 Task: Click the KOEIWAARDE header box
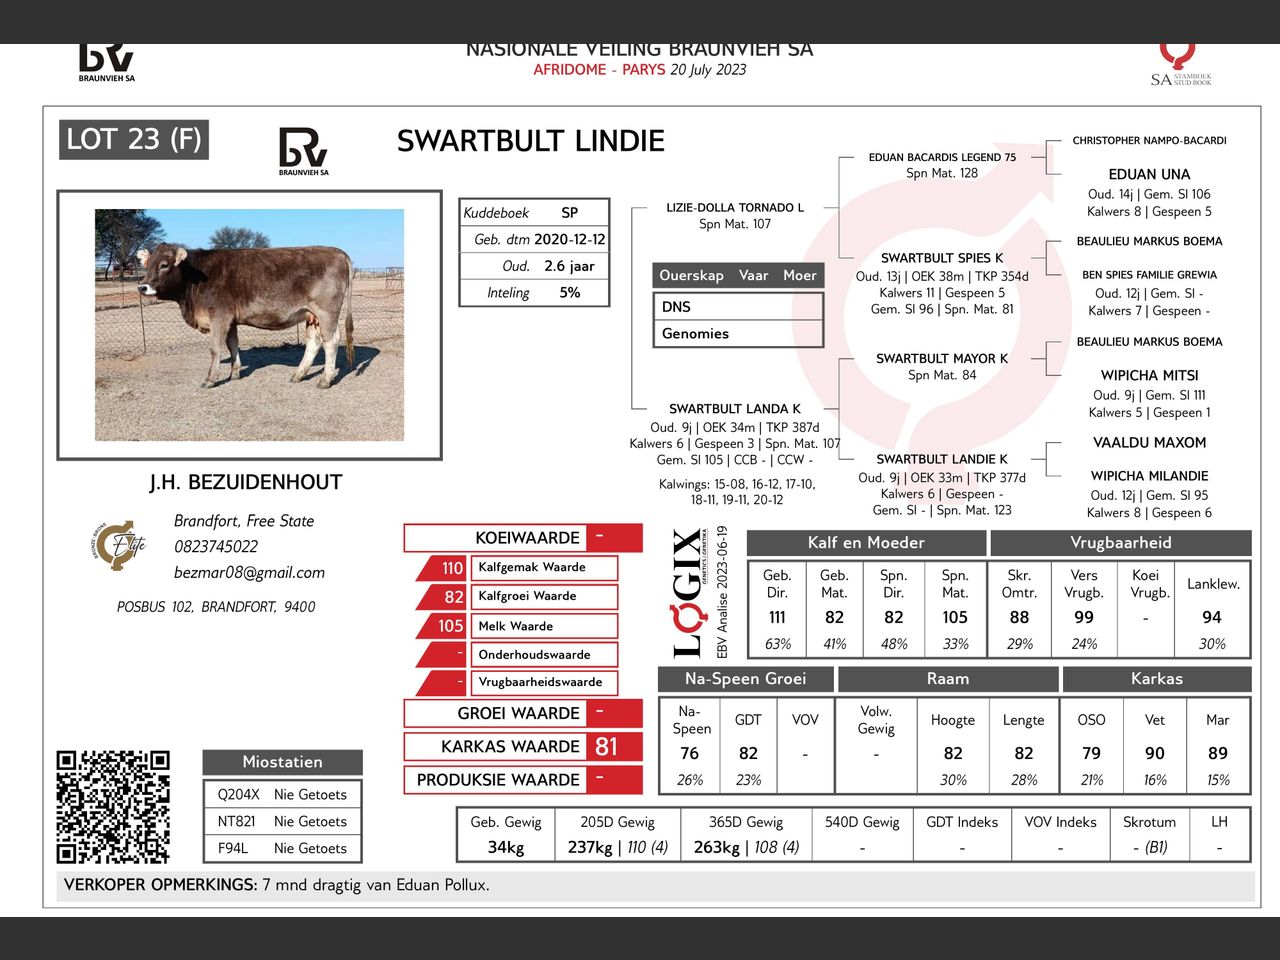tap(523, 537)
